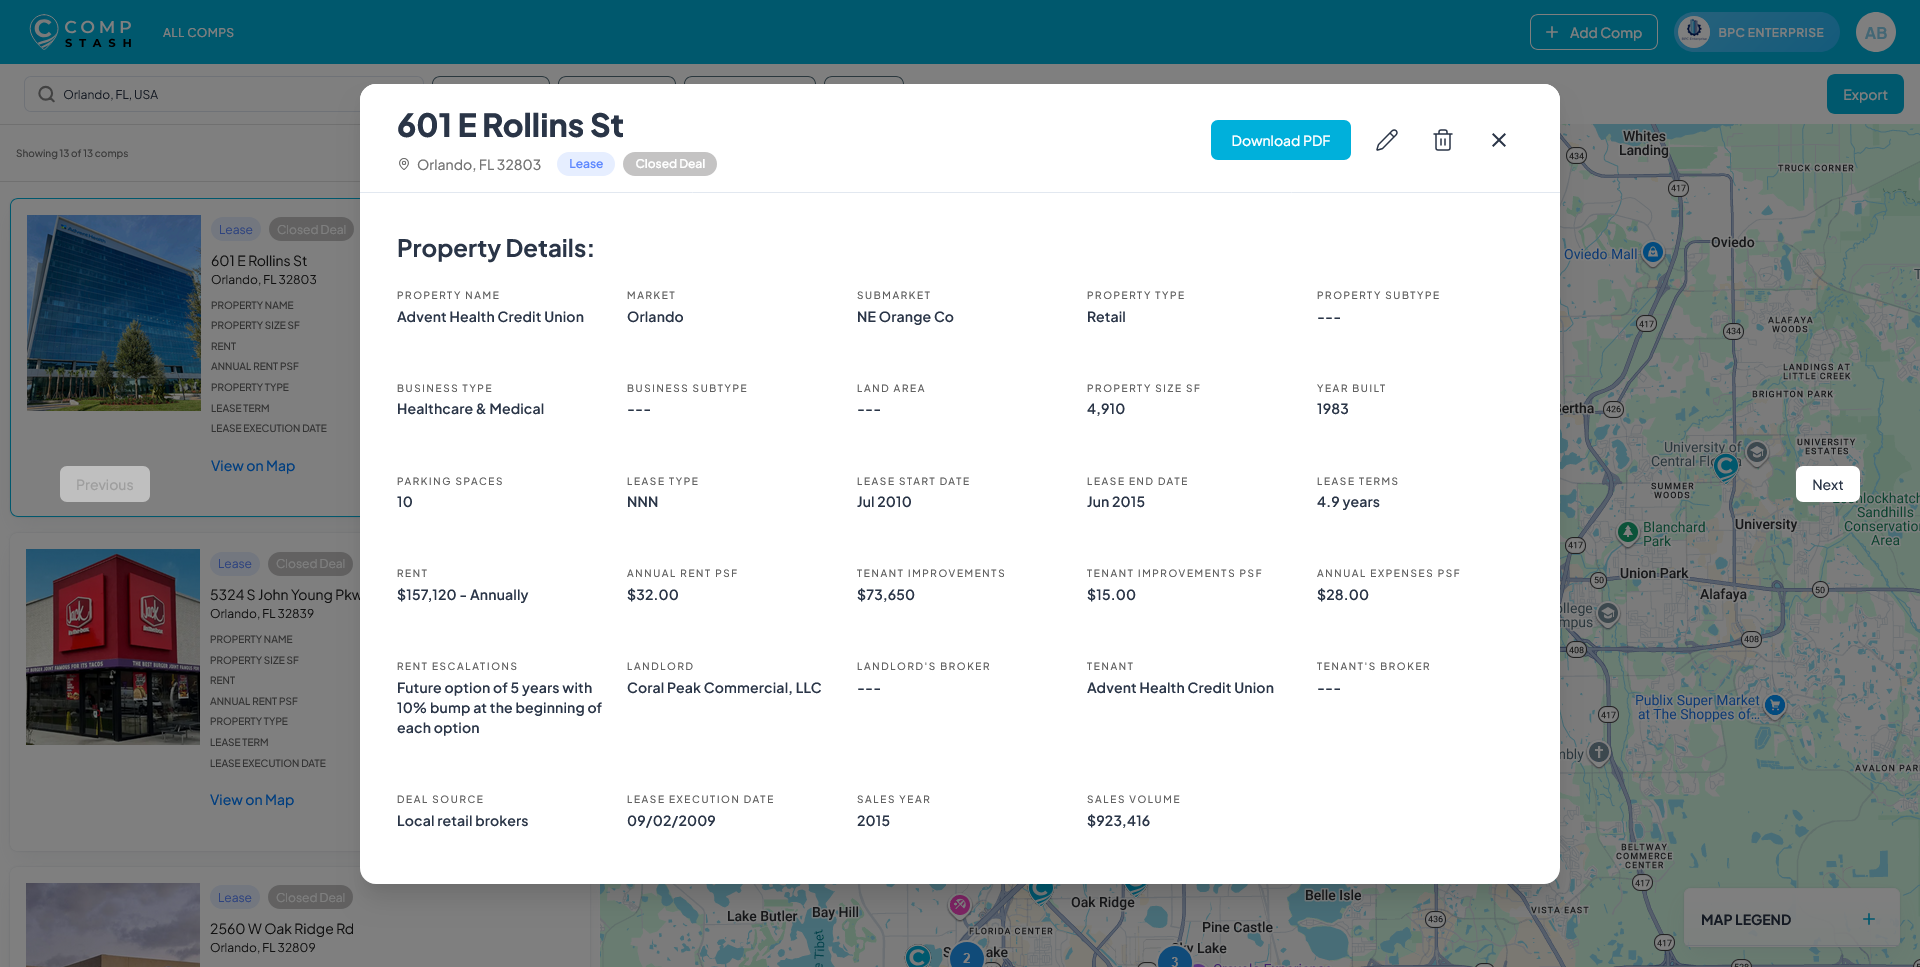1920x967 pixels.
Task: Close the property details modal
Action: [1498, 140]
